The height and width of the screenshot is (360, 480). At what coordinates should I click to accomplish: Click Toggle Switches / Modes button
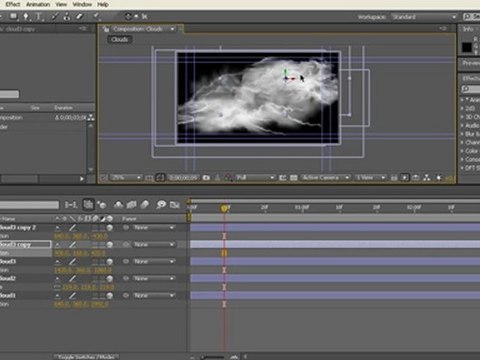point(87,357)
